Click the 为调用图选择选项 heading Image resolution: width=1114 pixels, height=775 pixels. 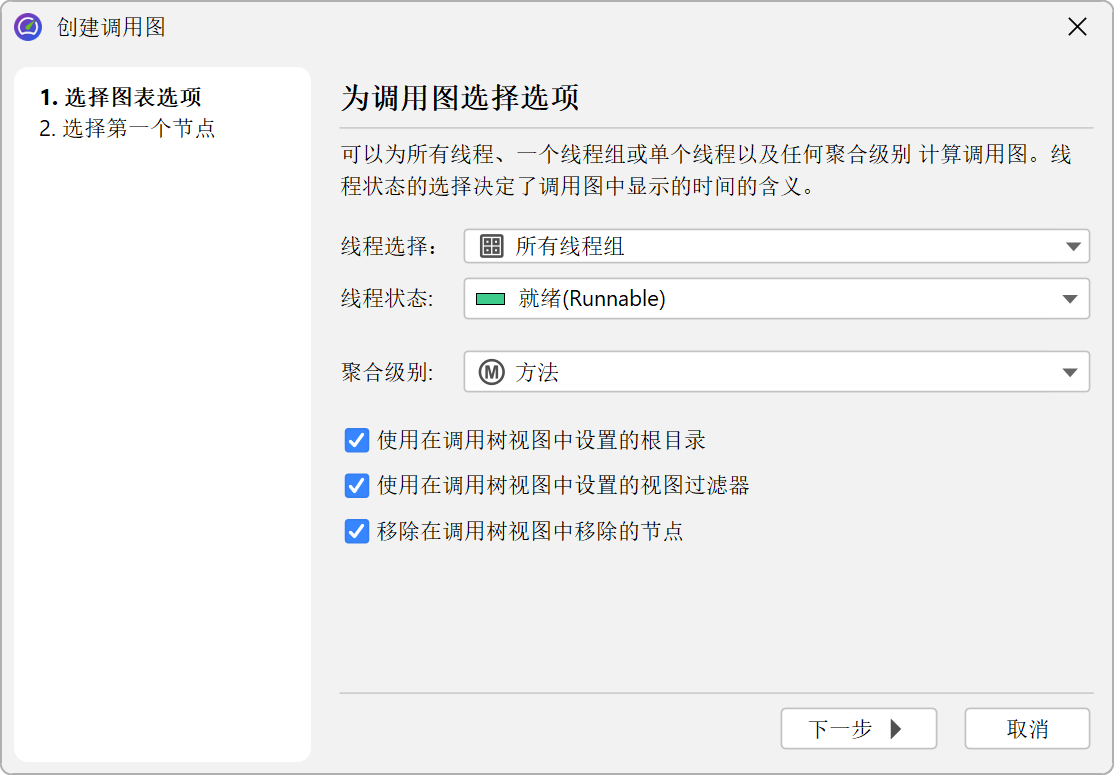tap(460, 99)
